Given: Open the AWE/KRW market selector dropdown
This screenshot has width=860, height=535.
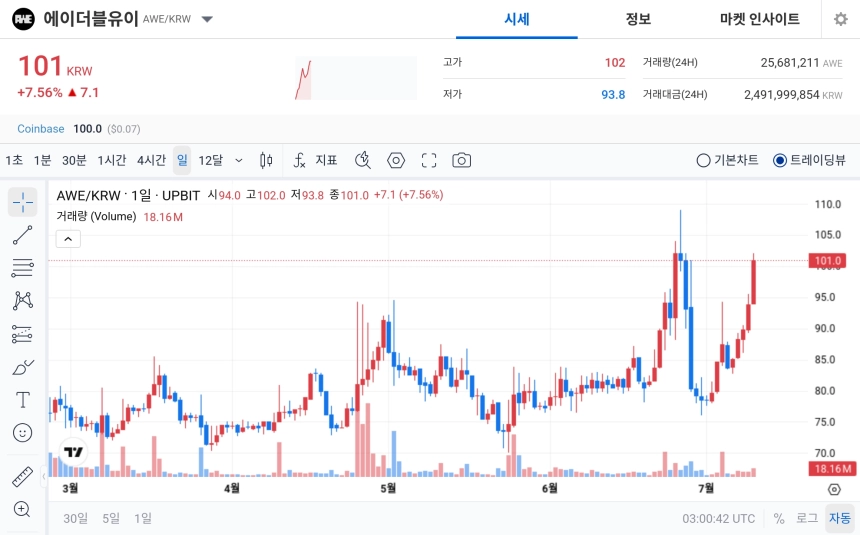Looking at the screenshot, I should [x=207, y=19].
